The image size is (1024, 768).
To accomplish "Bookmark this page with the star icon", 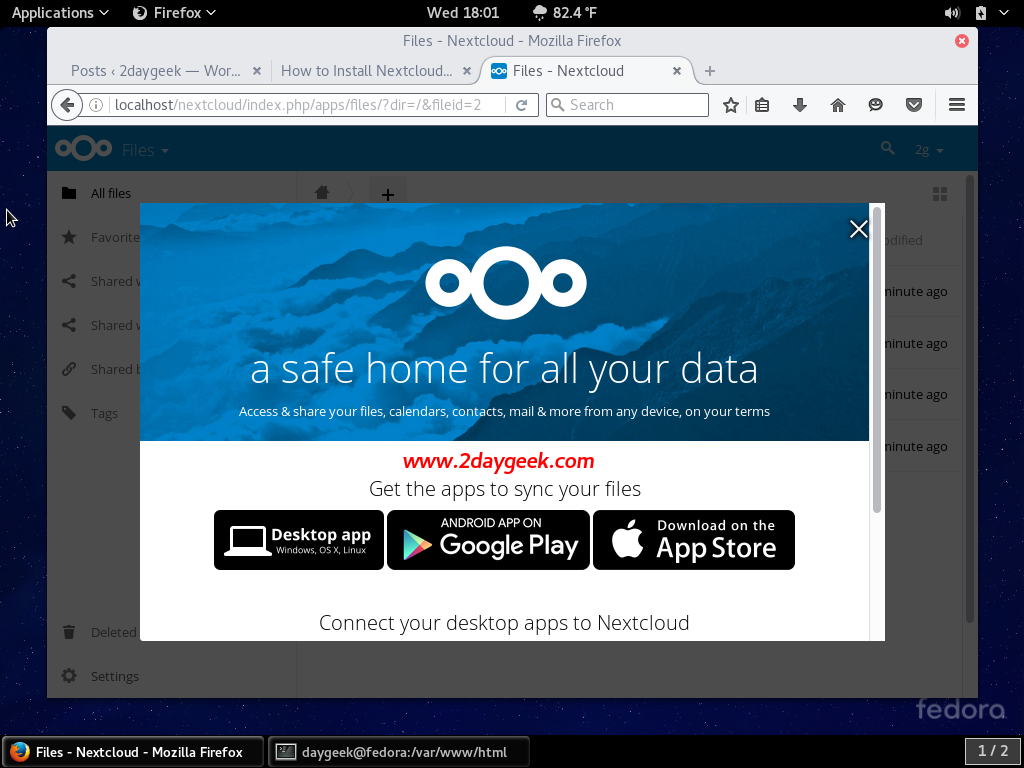I will point(731,105).
